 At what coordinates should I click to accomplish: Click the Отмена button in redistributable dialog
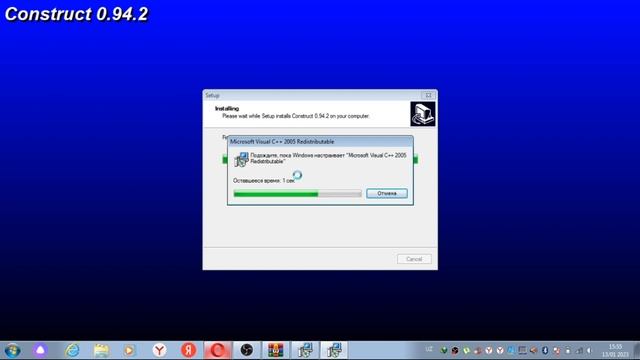coord(387,193)
